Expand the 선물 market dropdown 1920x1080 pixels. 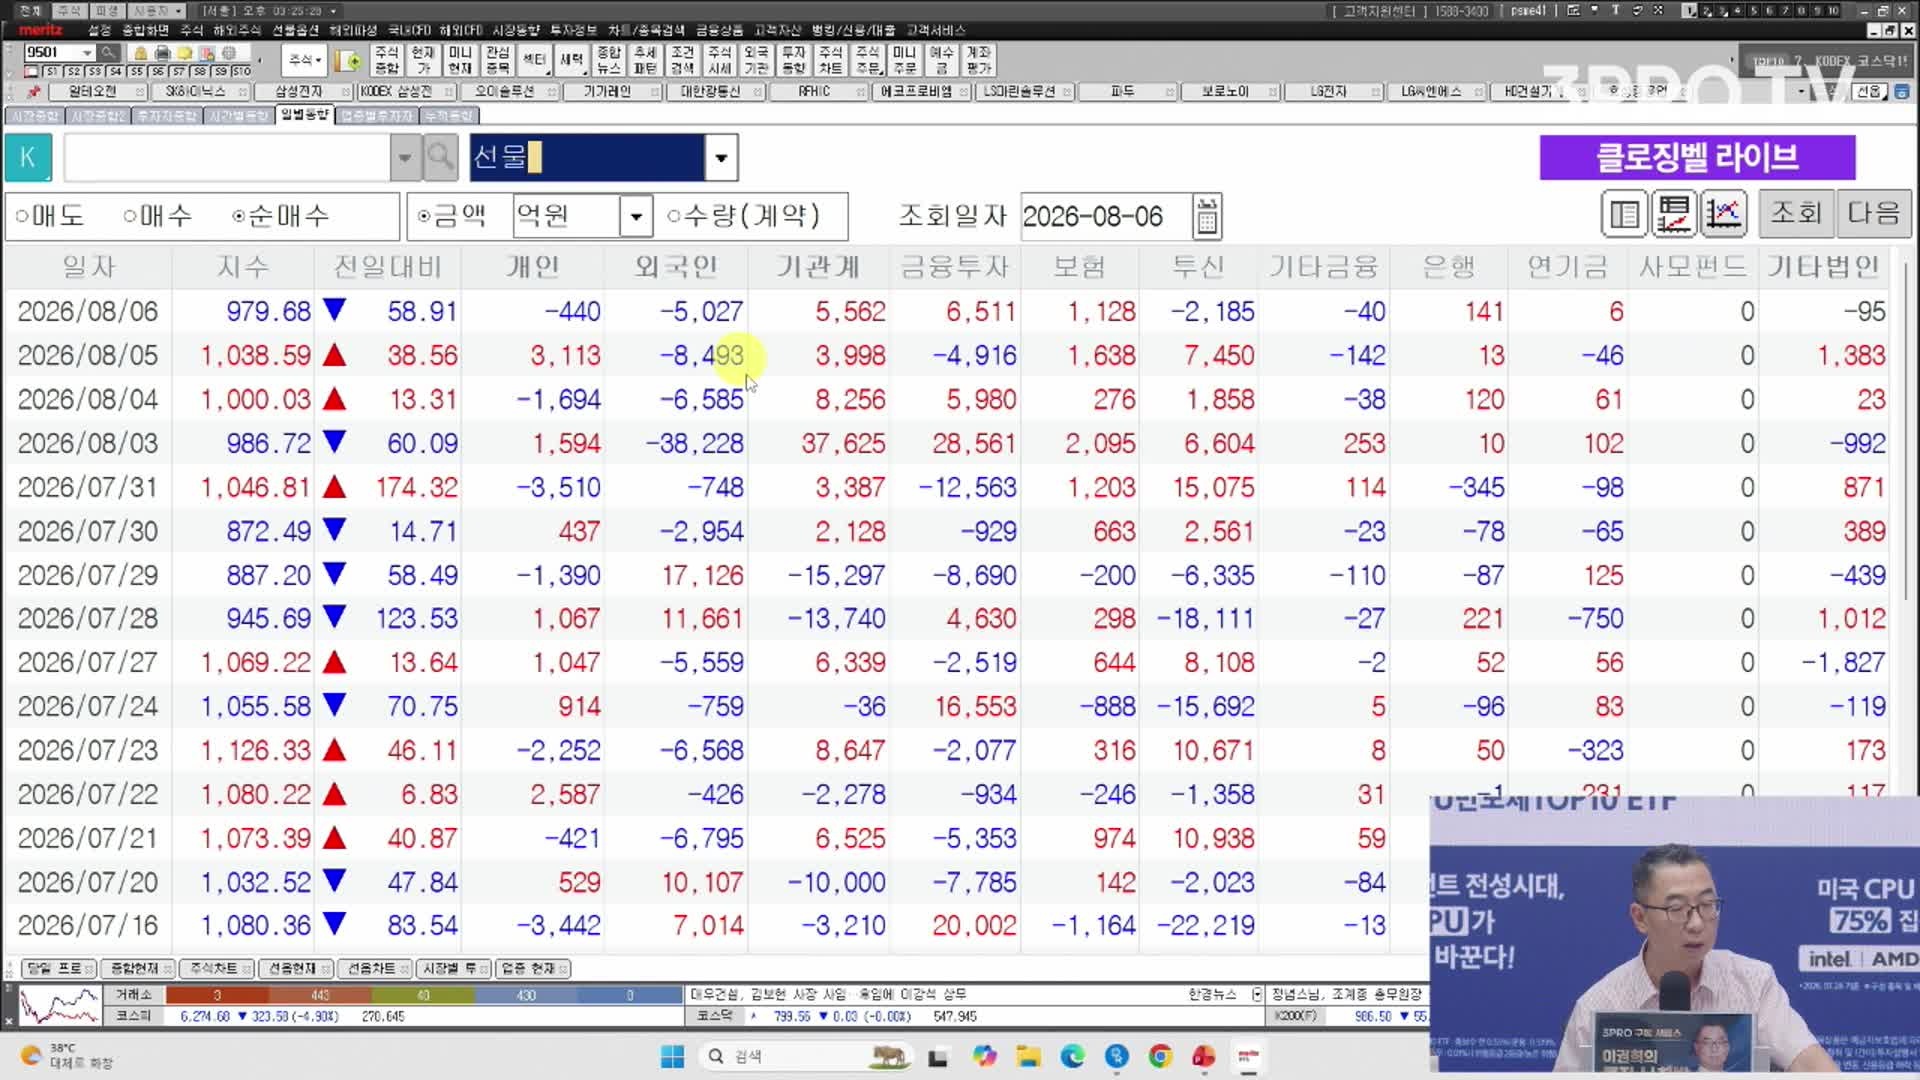[720, 158]
